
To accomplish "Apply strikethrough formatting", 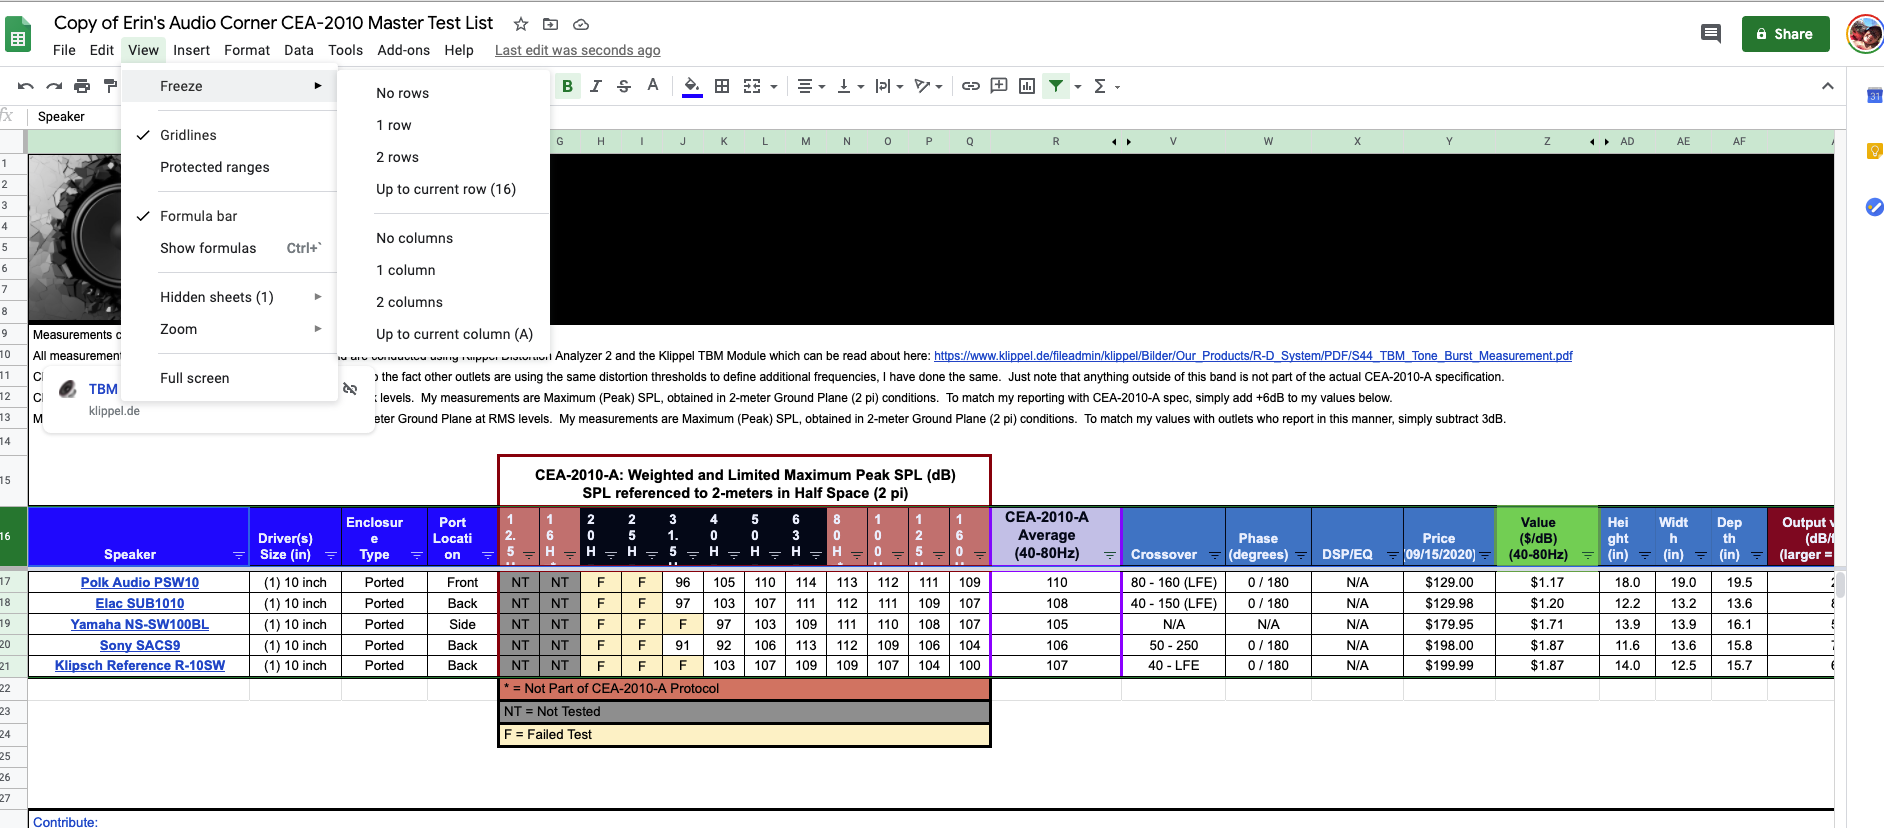I will [x=624, y=86].
